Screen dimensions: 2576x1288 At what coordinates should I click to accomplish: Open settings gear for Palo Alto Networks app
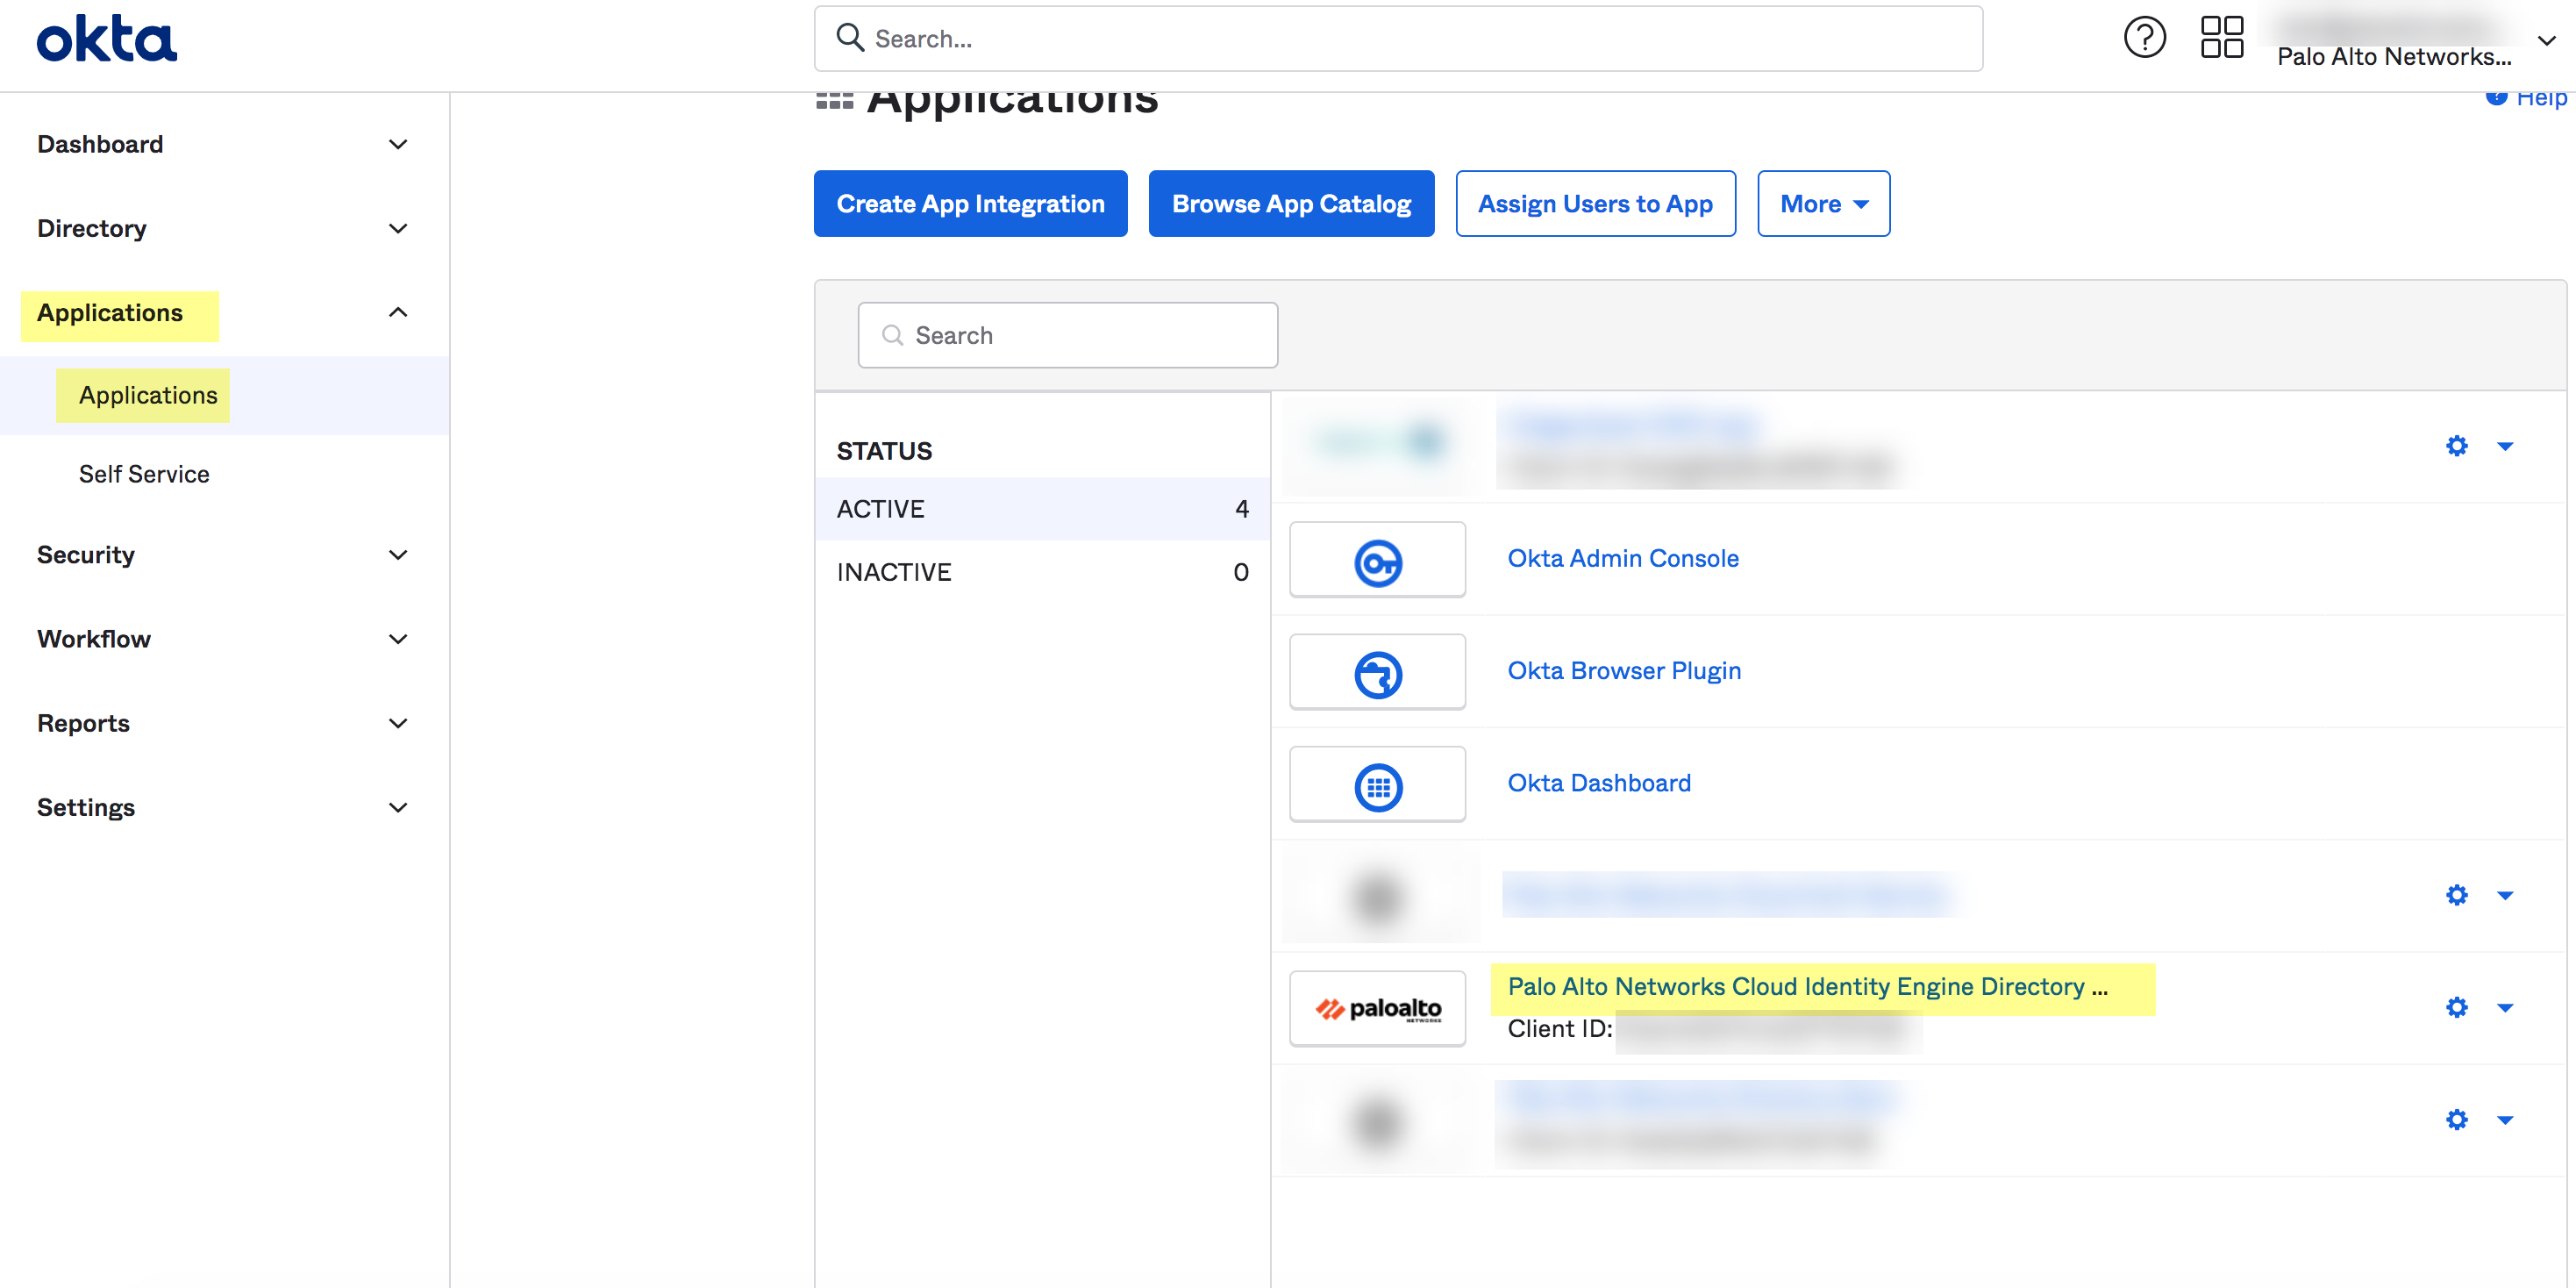[x=2457, y=1007]
